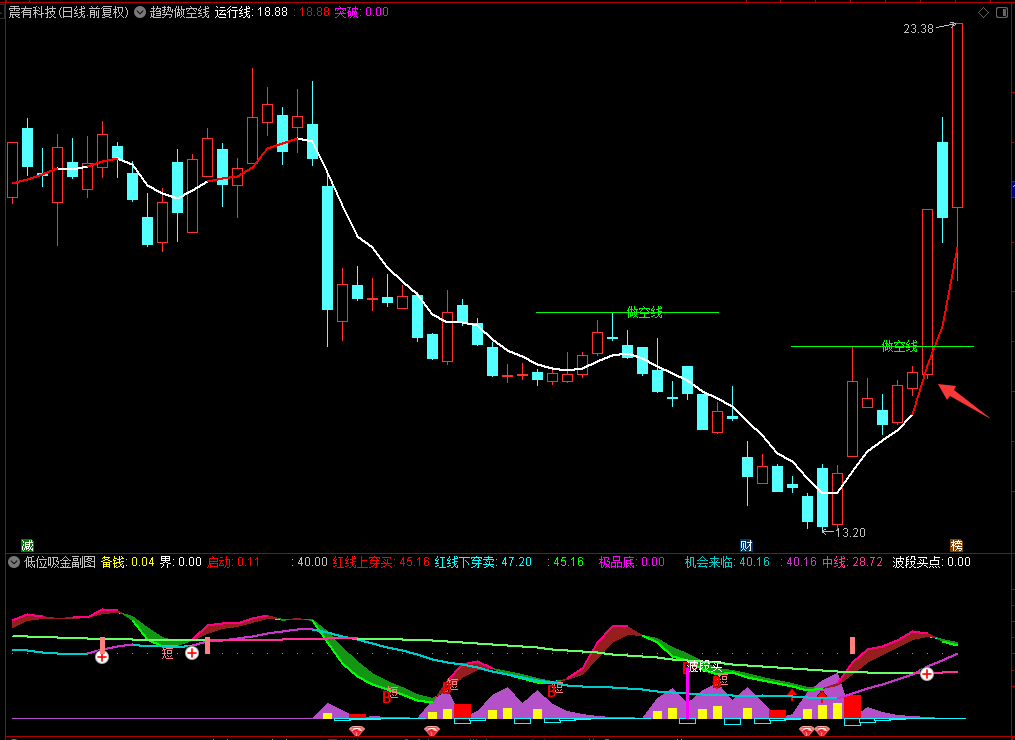Expand the chevron next to 低位吸金副图
The height and width of the screenshot is (740, 1015).
pos(14,562)
